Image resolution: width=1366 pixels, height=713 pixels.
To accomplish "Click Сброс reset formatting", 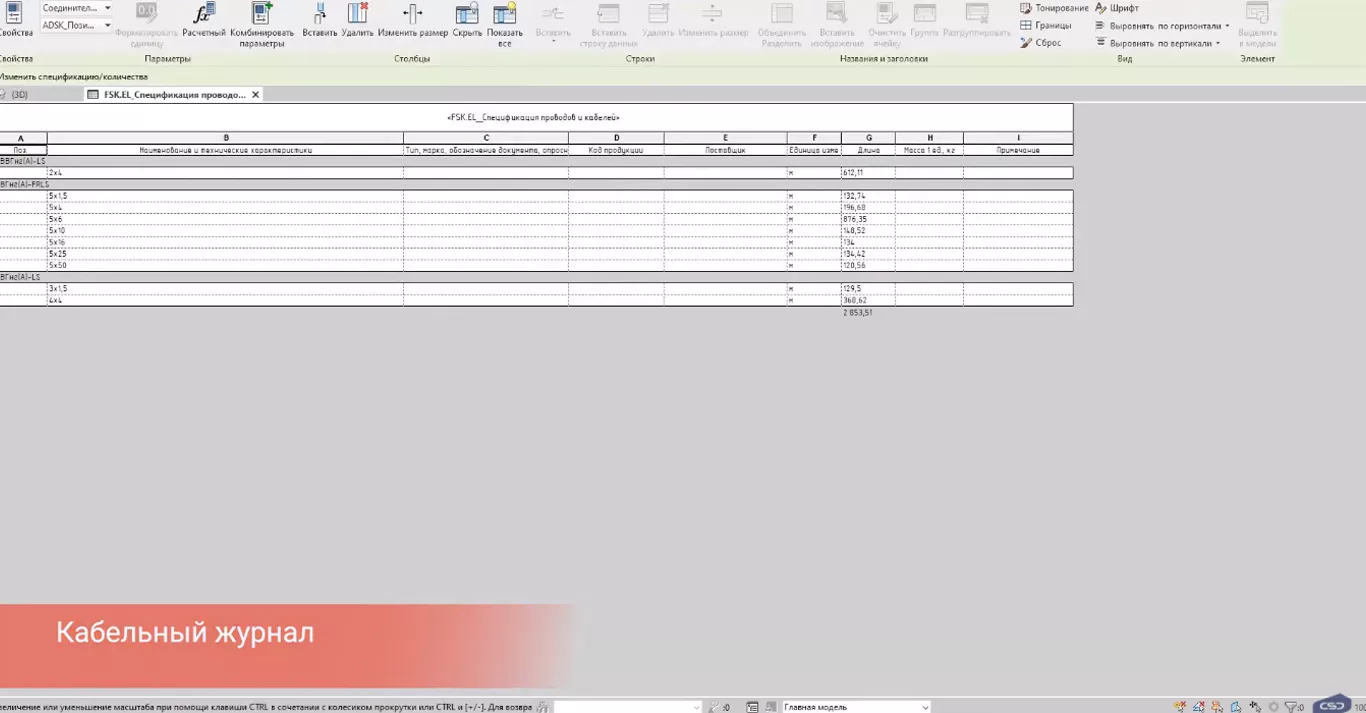I will tap(1041, 43).
